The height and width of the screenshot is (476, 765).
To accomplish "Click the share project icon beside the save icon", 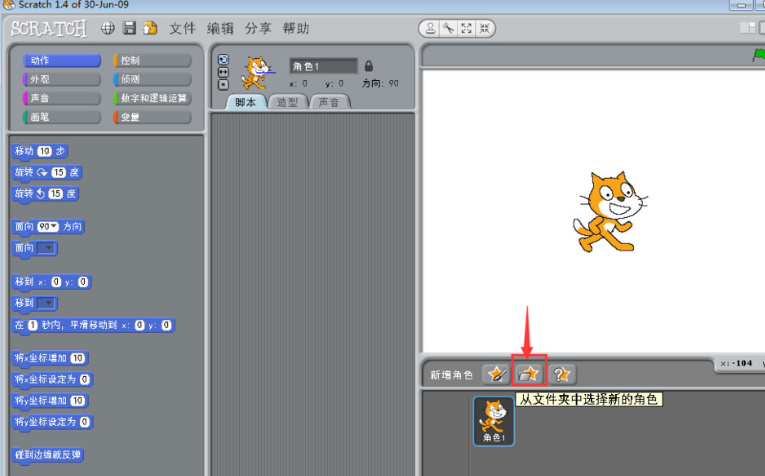I will click(150, 28).
